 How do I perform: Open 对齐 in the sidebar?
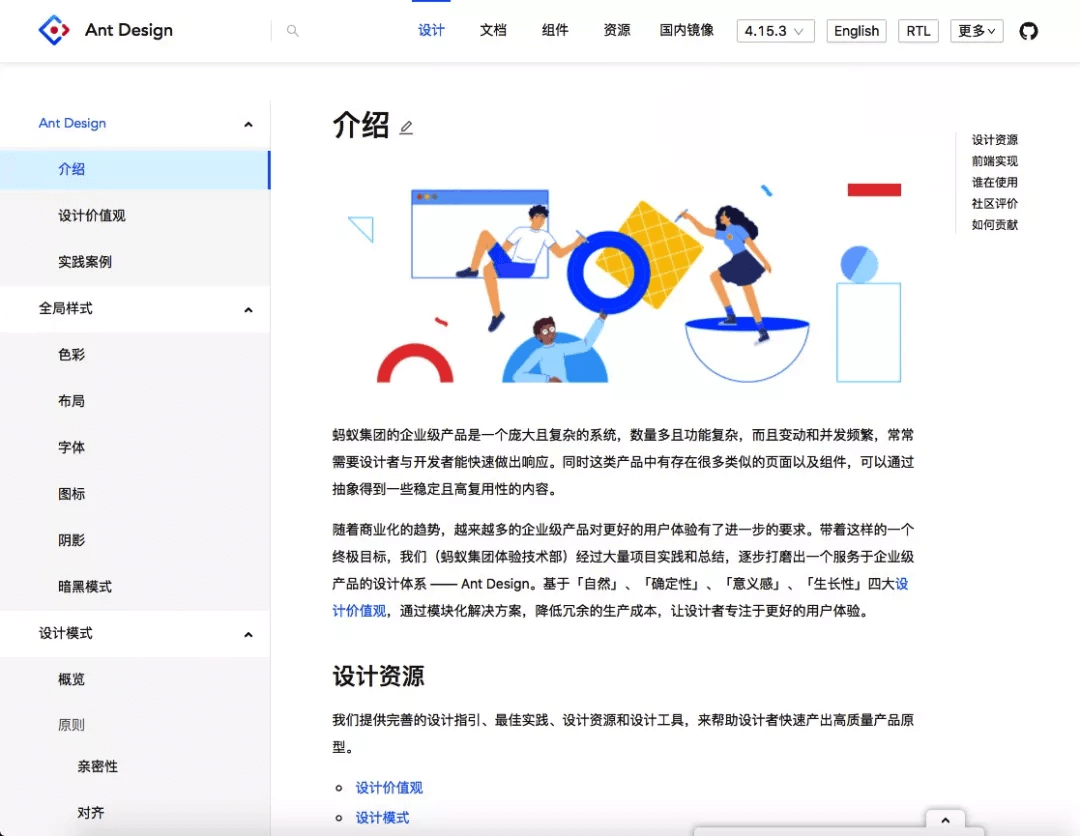135,813
